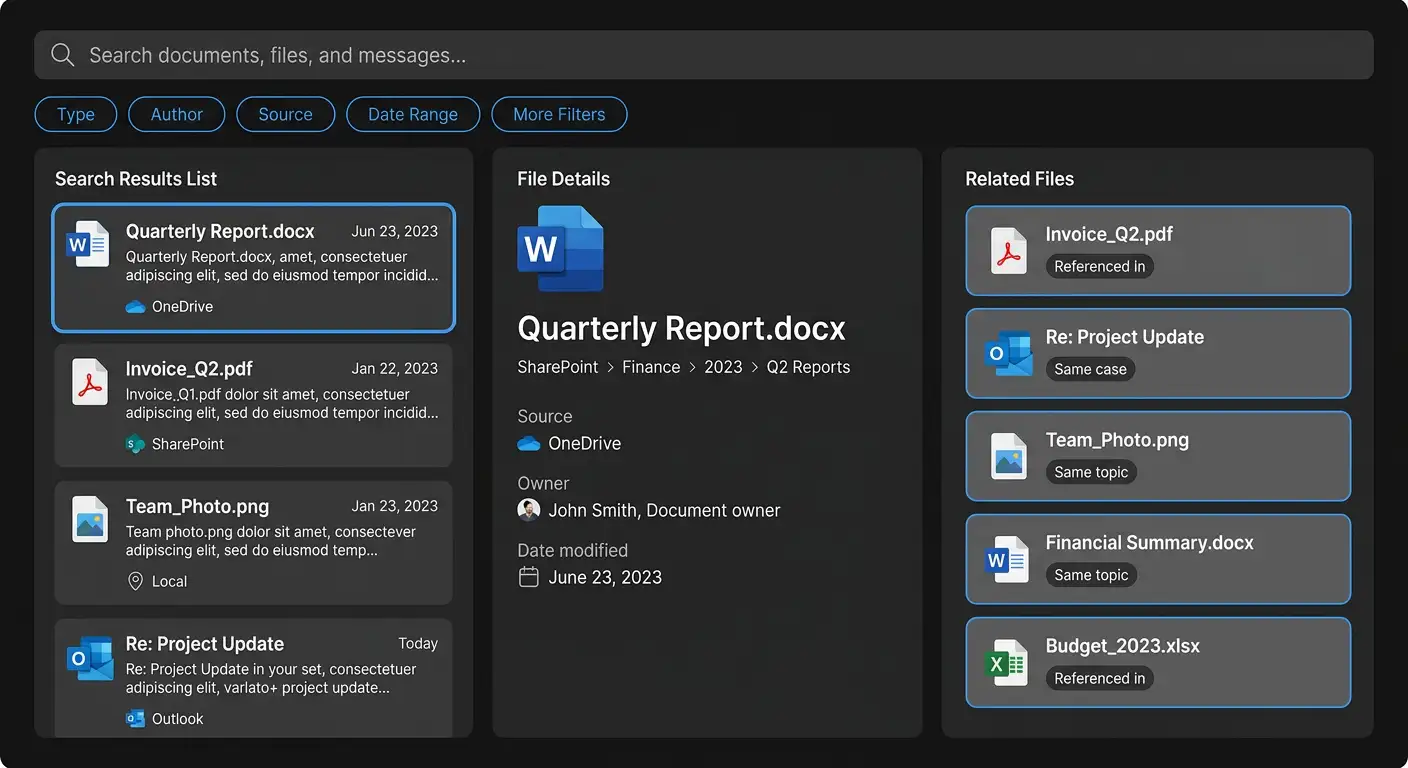
Task: Click small Outlook source icon in last result
Action: (135, 719)
